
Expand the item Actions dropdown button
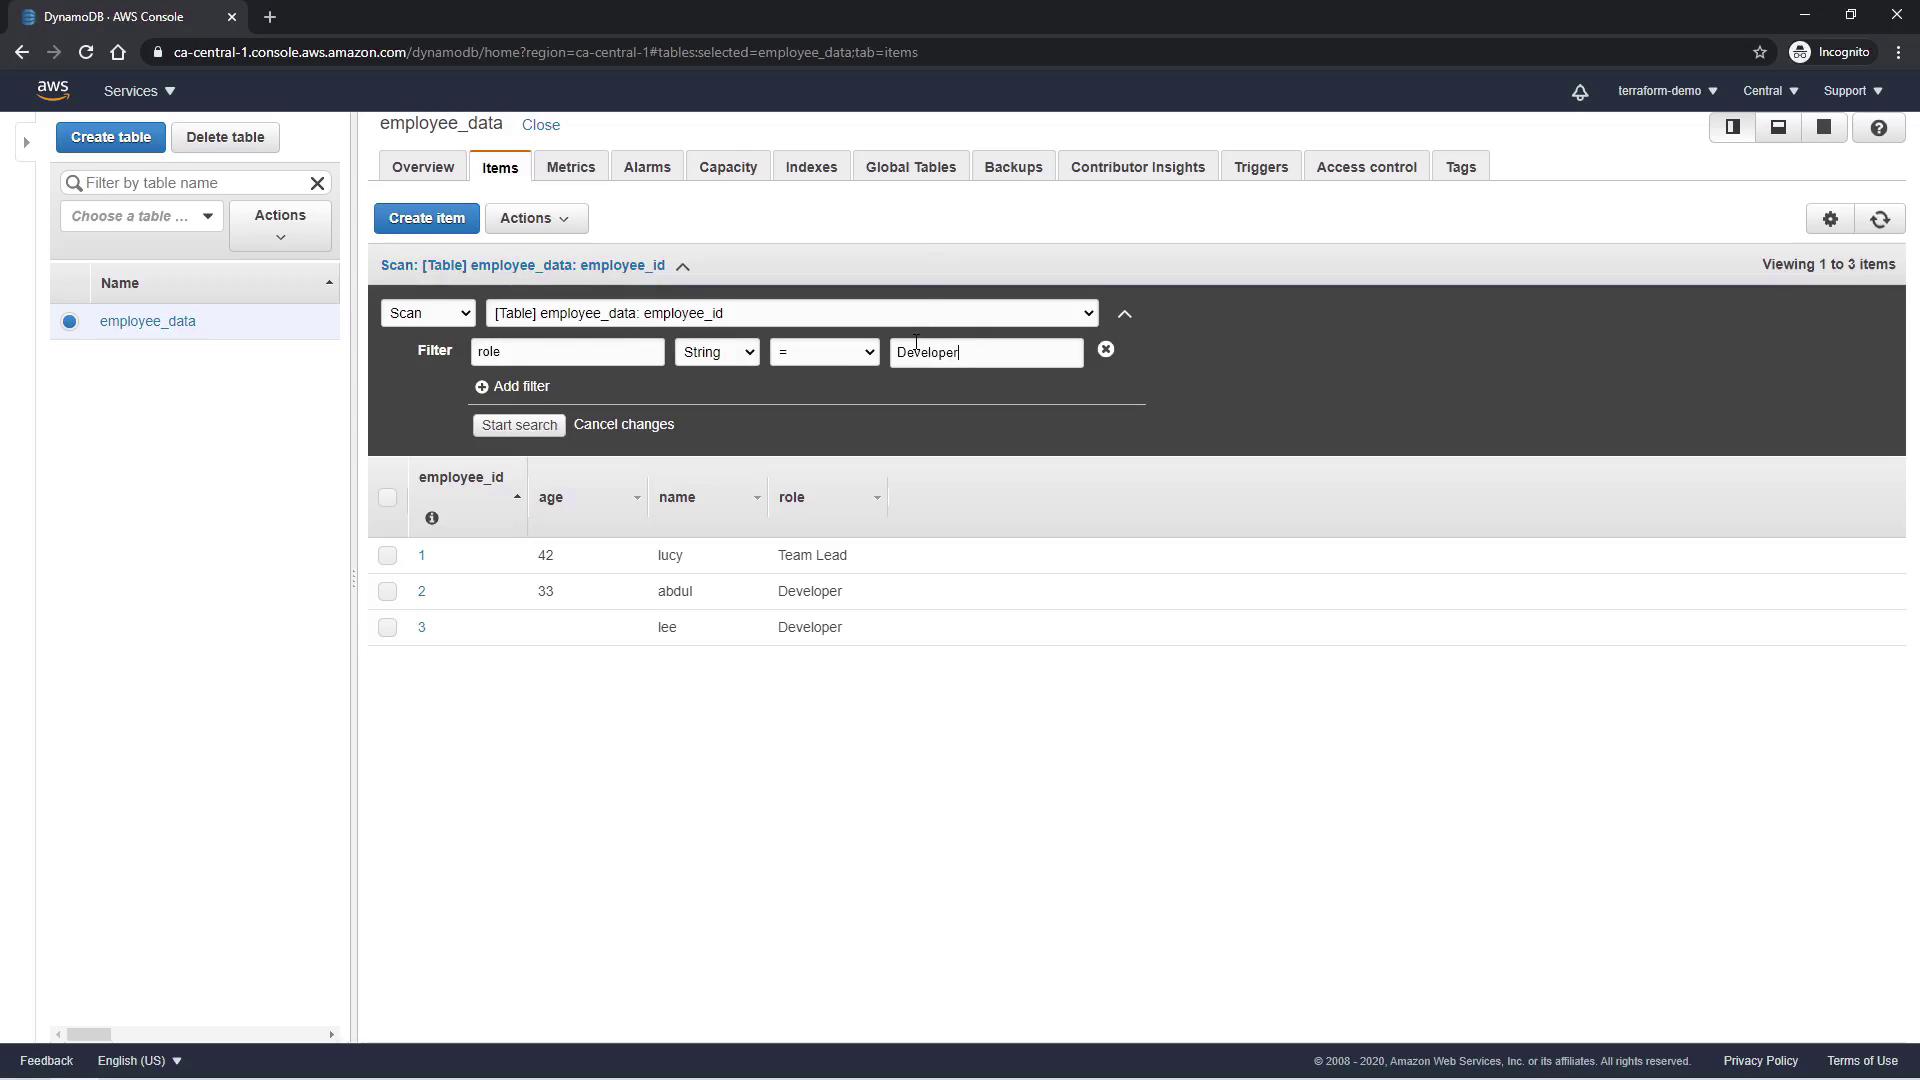click(536, 219)
